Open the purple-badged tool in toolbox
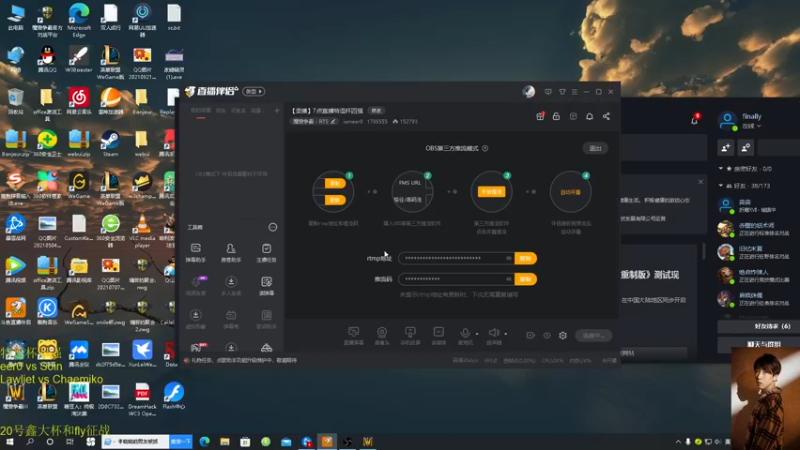This screenshot has width=800, height=450. point(196,286)
